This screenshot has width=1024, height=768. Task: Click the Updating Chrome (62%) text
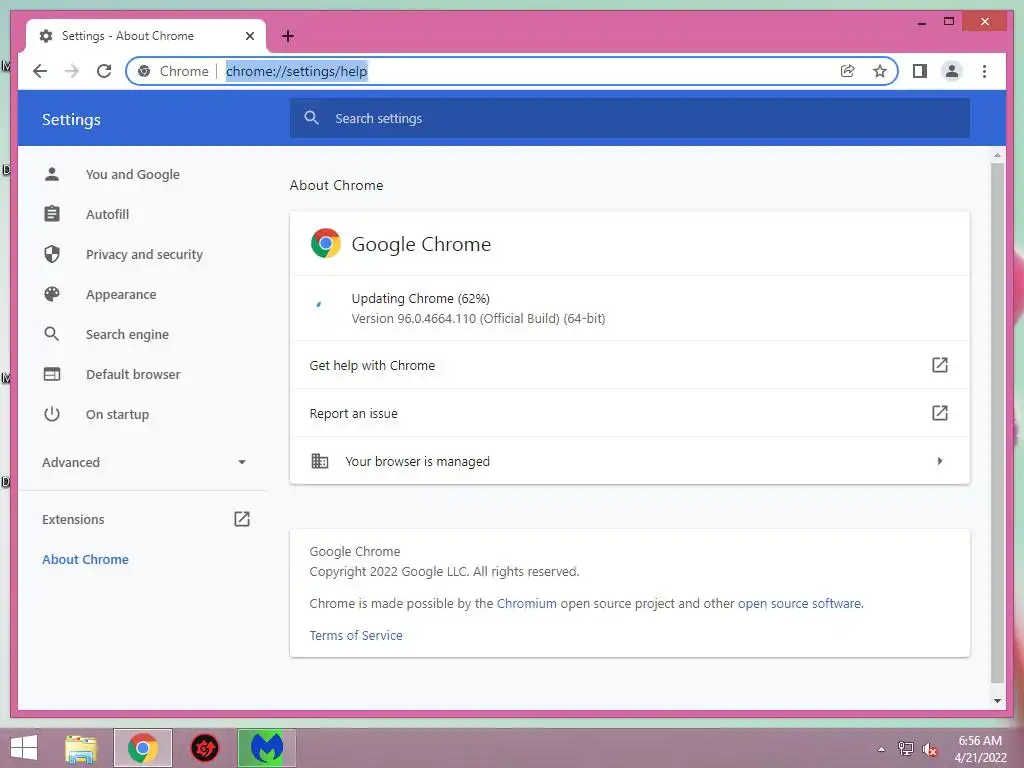[421, 298]
